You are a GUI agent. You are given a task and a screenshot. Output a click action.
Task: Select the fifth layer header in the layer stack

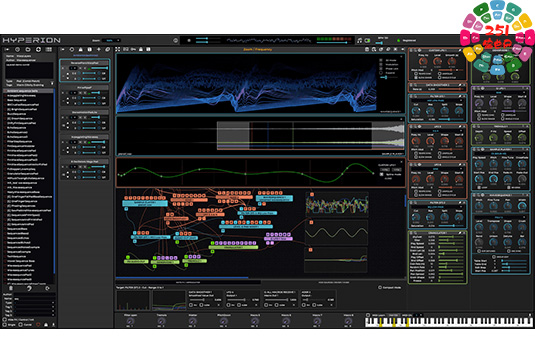coord(85,162)
